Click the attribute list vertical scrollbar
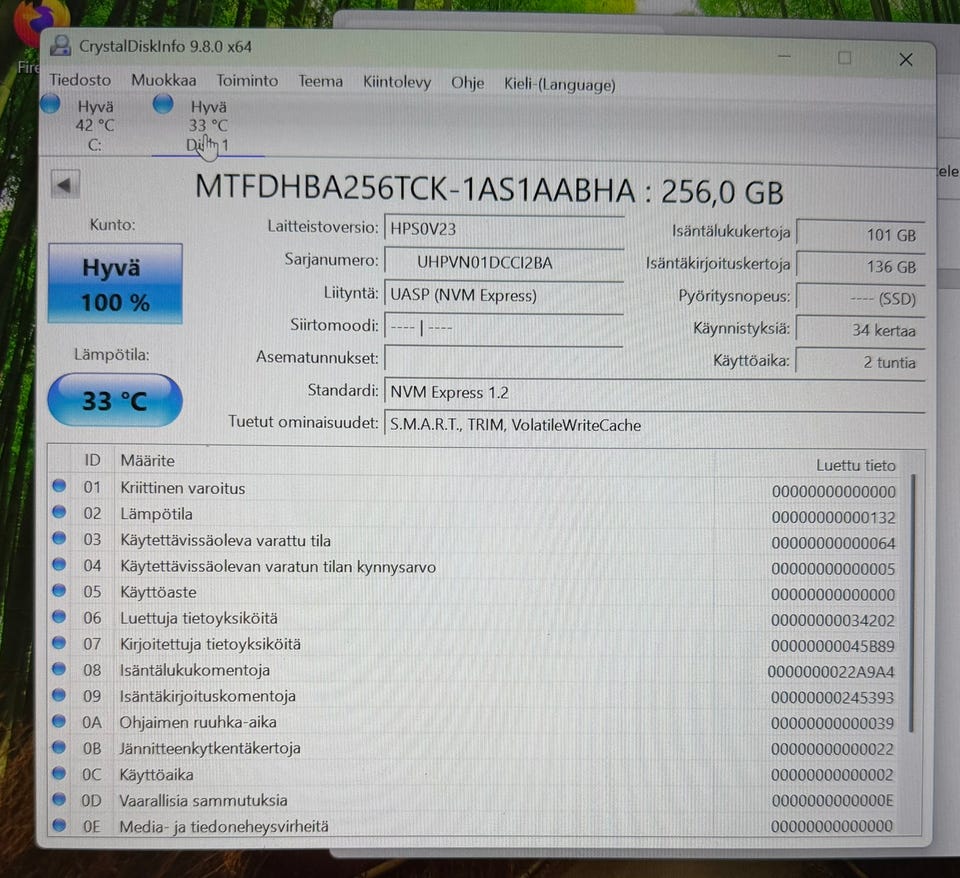The width and height of the screenshot is (960, 878). [x=912, y=603]
